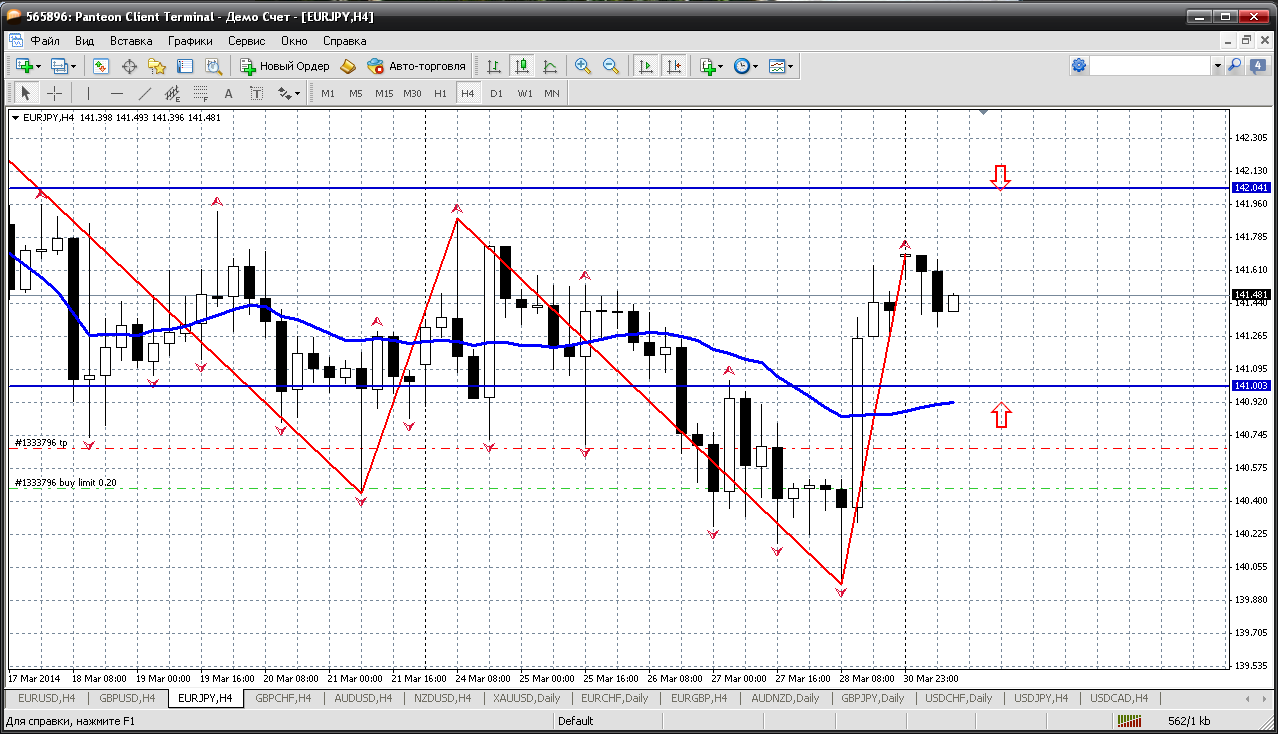Click the magnifier search button at top right
1278x734 pixels.
[x=1234, y=65]
